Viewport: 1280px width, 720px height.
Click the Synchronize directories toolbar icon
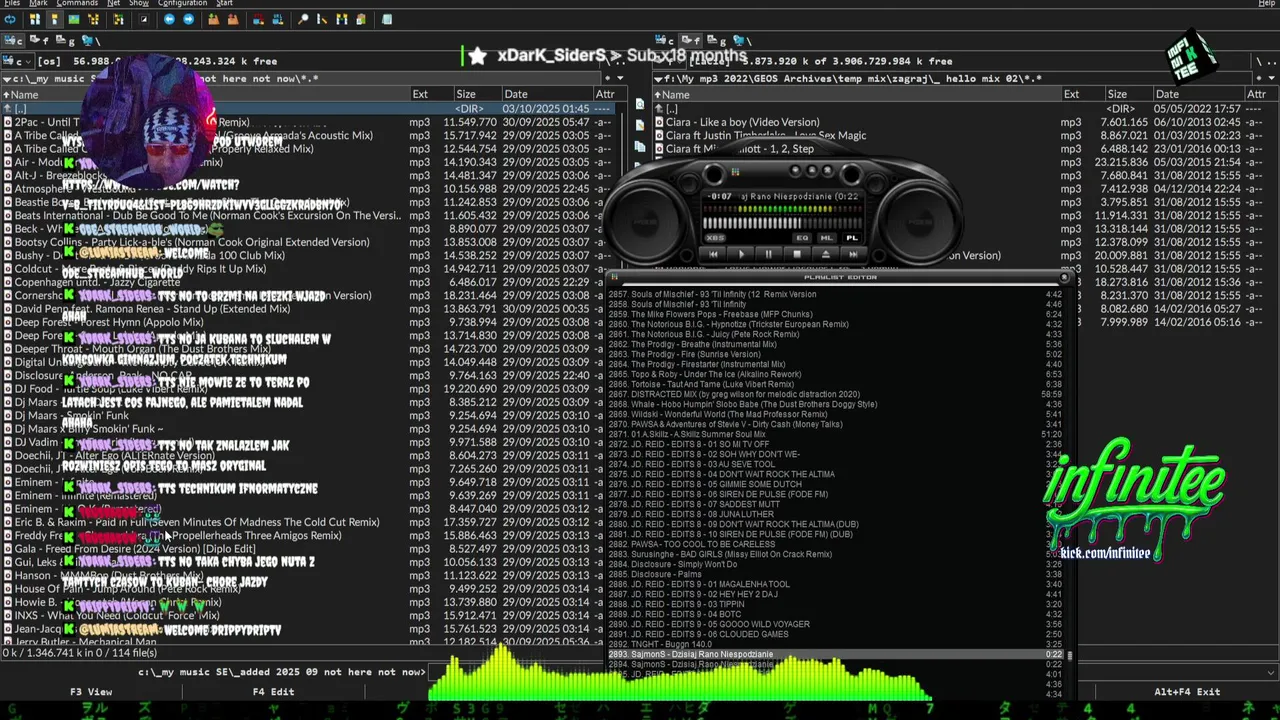coord(342,19)
